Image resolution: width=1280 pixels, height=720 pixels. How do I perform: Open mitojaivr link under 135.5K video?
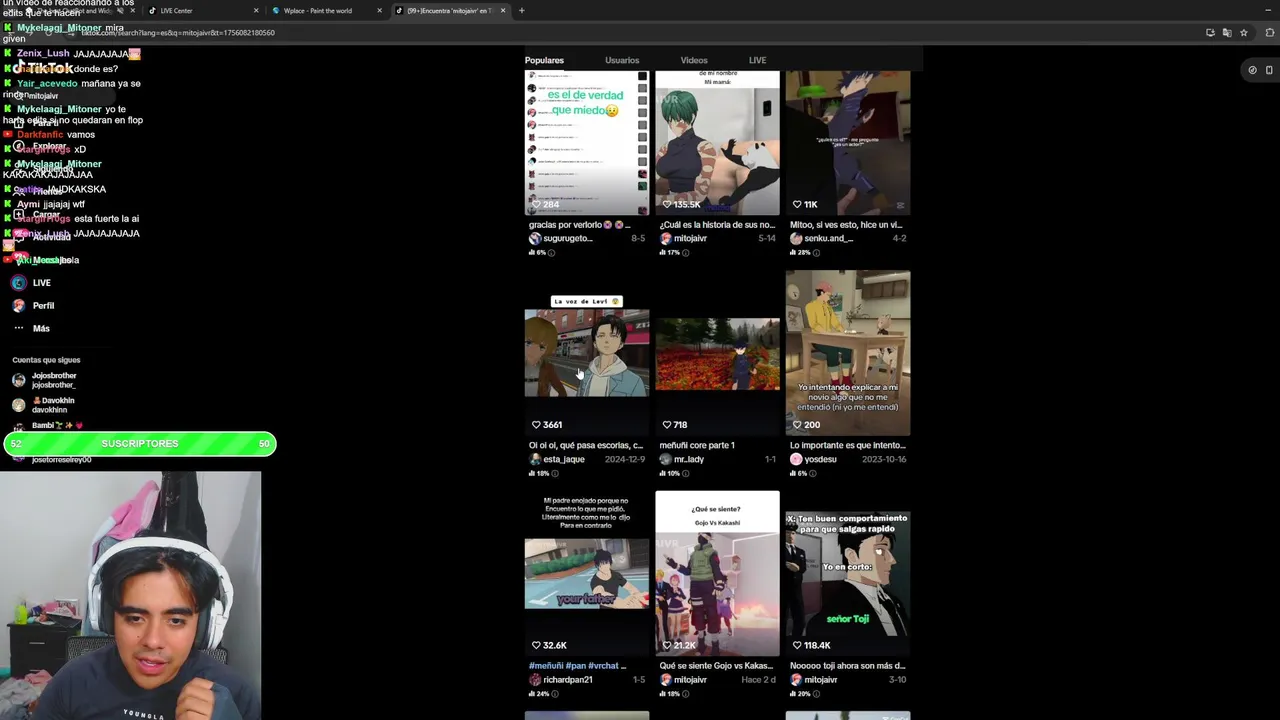coord(690,239)
